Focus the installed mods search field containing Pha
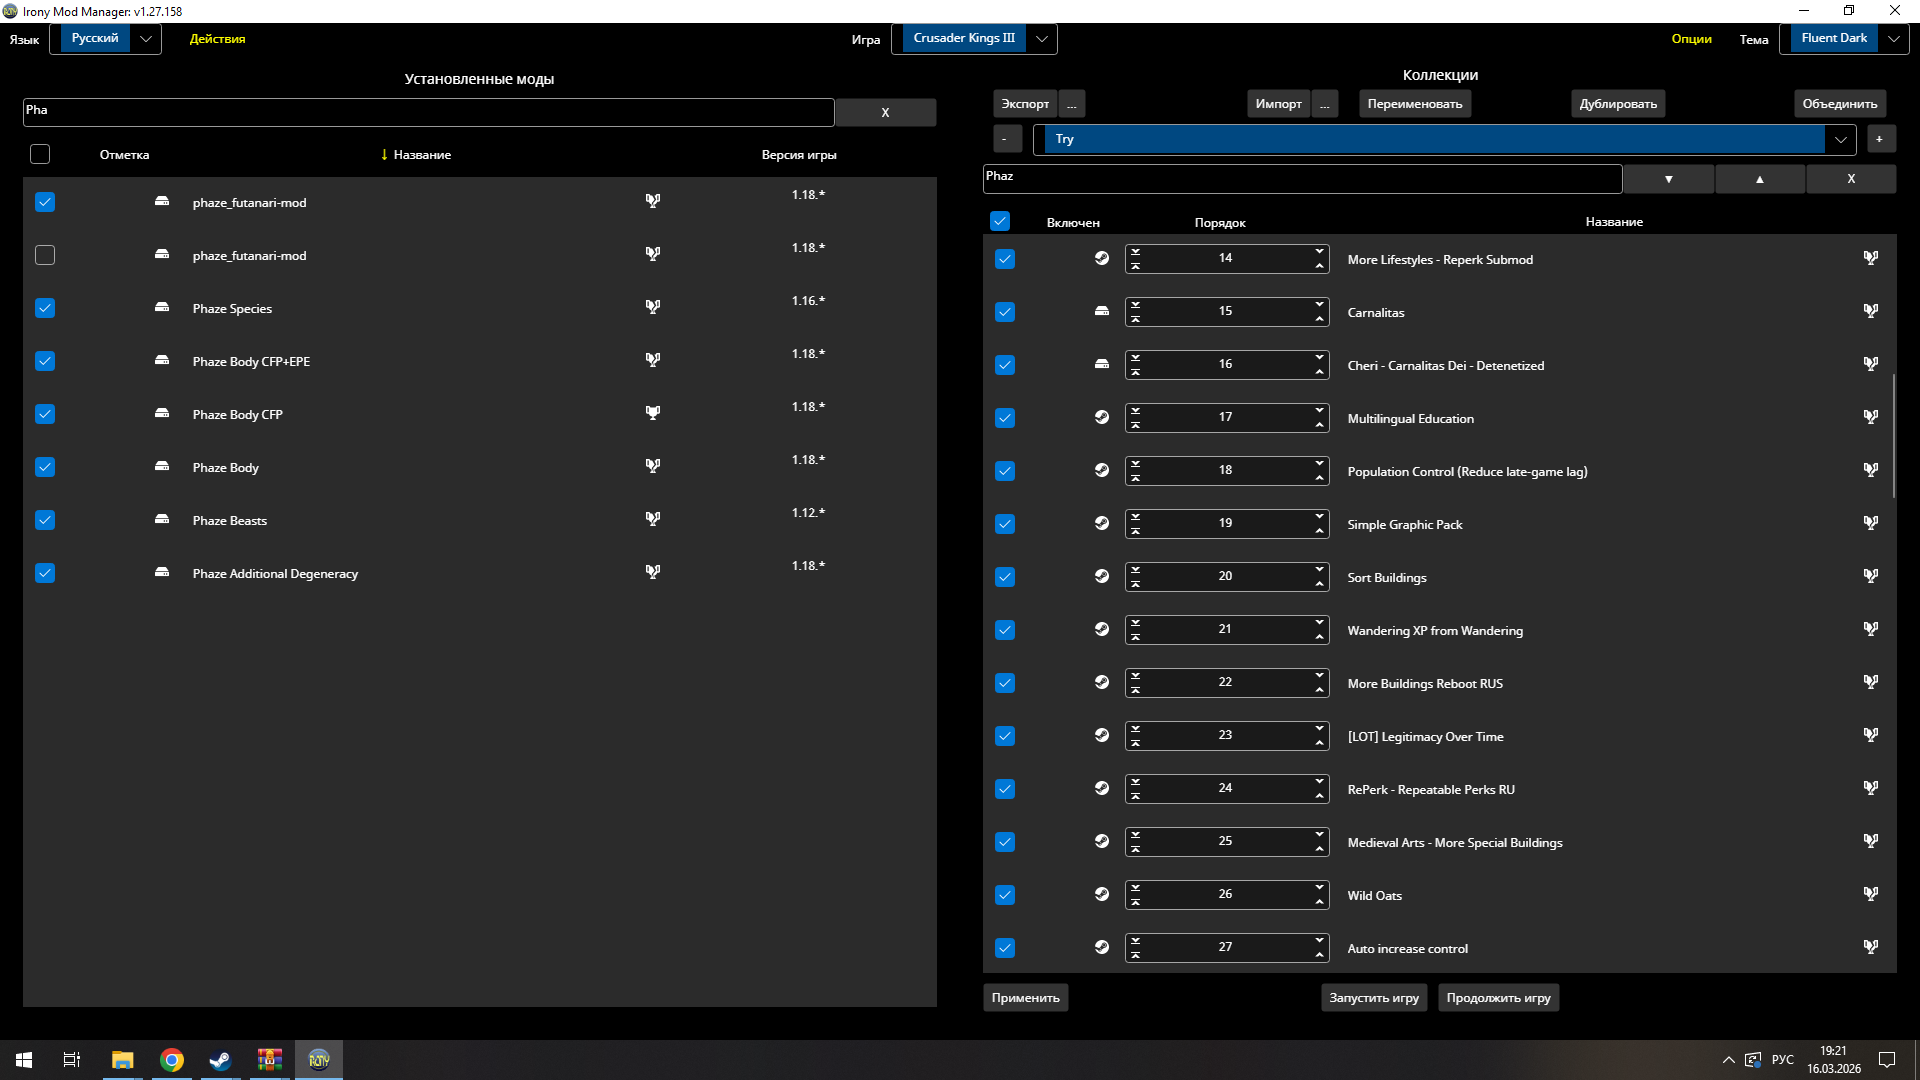The image size is (1920, 1080). (428, 112)
